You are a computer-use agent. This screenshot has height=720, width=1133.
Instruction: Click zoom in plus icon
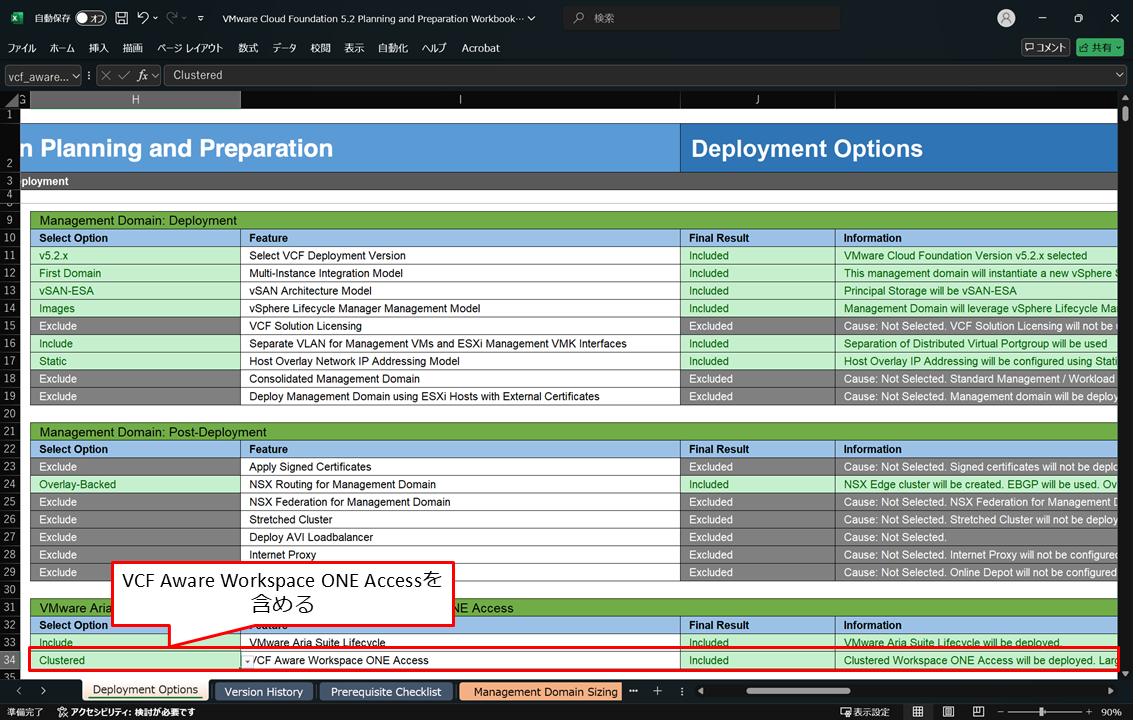1089,712
